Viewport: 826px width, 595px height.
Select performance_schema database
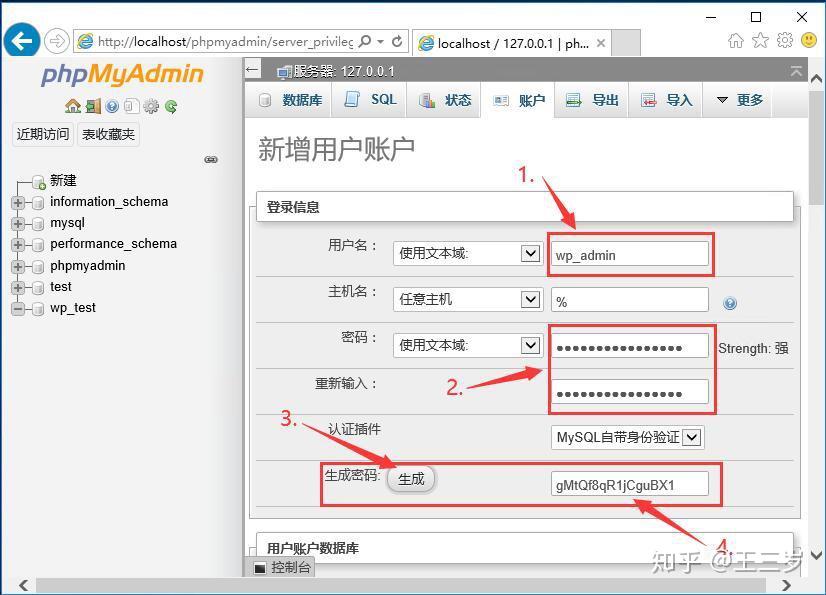click(x=113, y=243)
